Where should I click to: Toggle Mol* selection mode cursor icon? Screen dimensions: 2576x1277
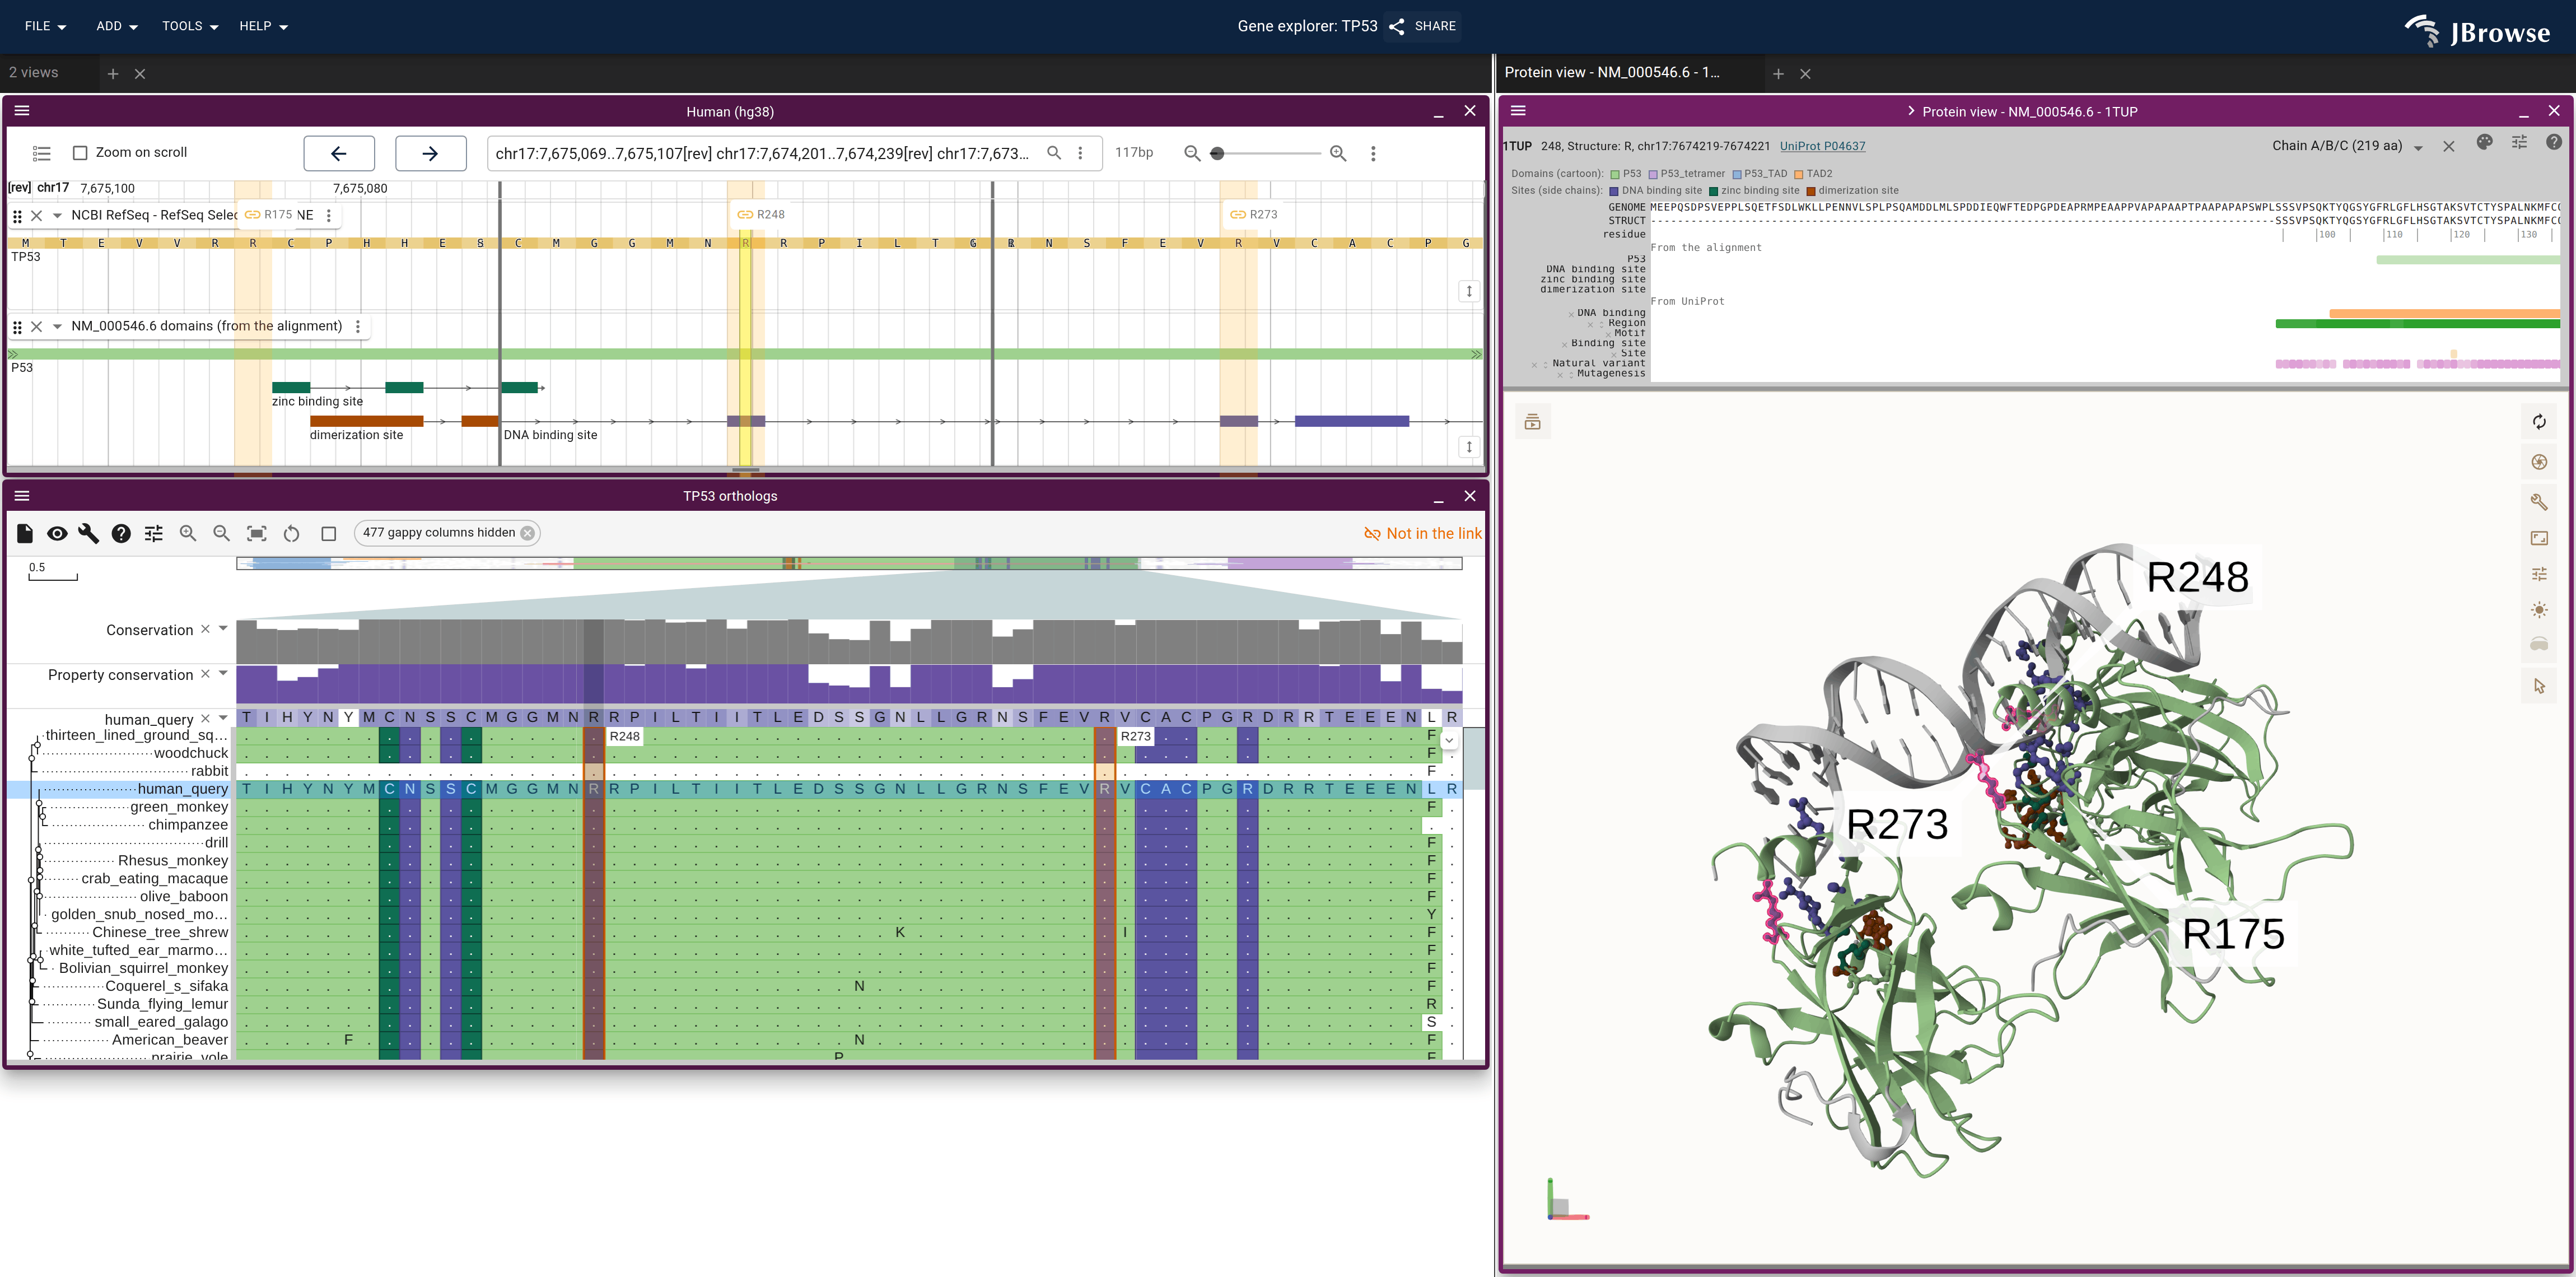click(x=2539, y=686)
